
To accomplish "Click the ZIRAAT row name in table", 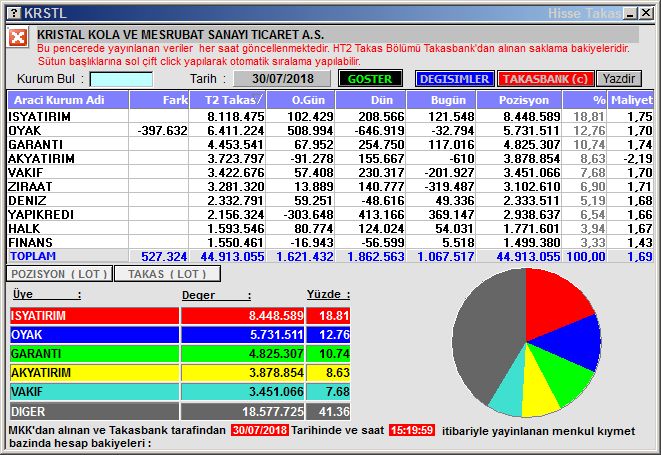I will coord(30,186).
